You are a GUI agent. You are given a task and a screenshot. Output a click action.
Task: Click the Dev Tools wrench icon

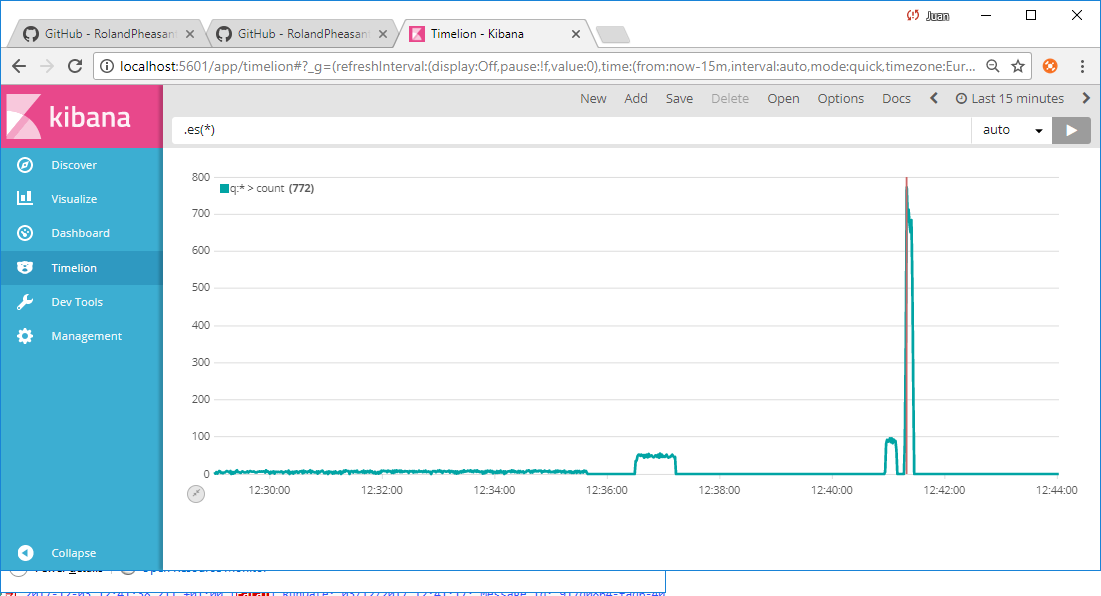click(25, 302)
